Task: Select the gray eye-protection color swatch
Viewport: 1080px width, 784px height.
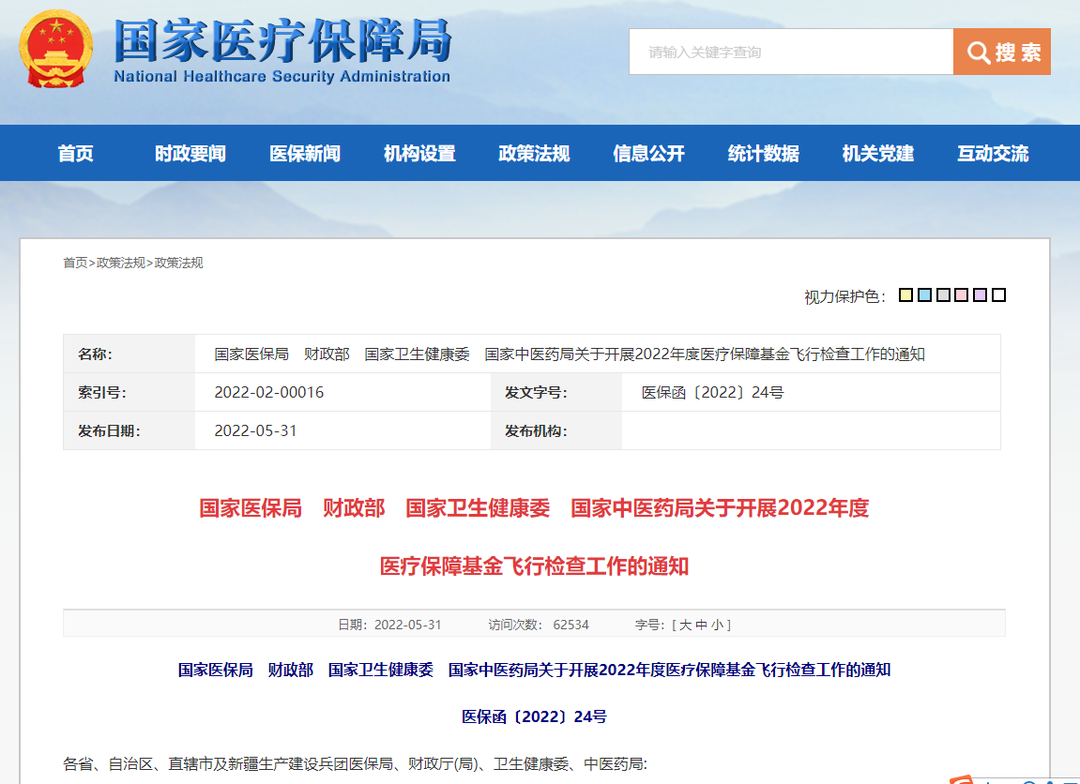Action: [x=943, y=295]
